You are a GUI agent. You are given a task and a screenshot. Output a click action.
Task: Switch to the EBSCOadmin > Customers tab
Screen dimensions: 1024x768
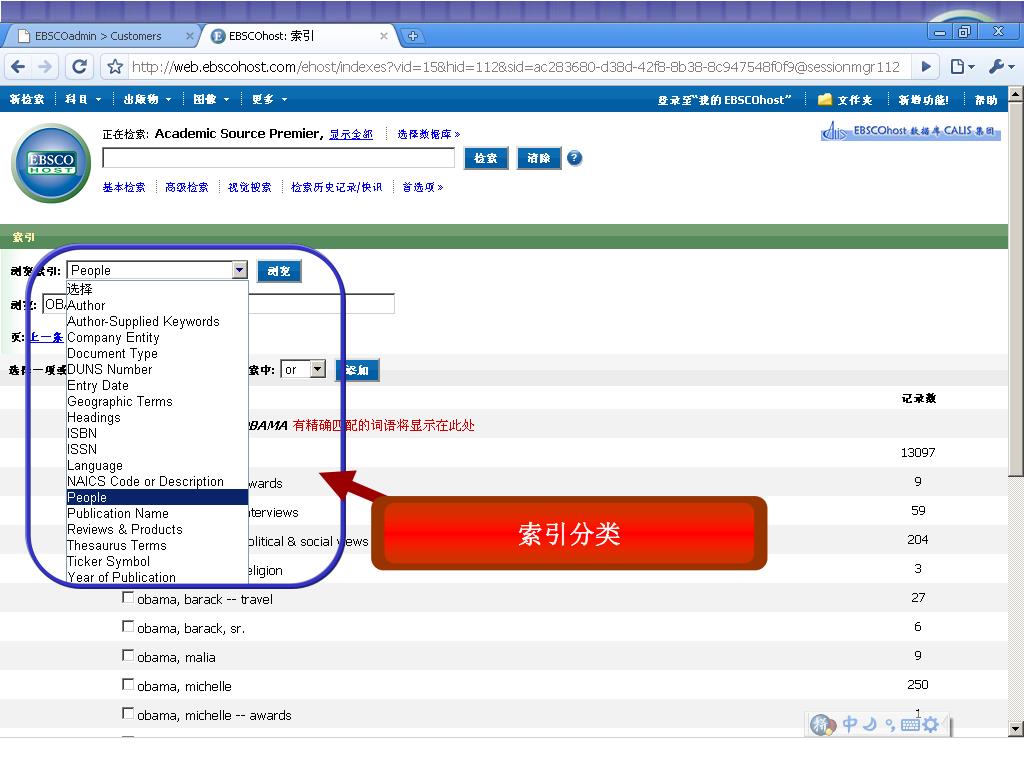coord(98,36)
